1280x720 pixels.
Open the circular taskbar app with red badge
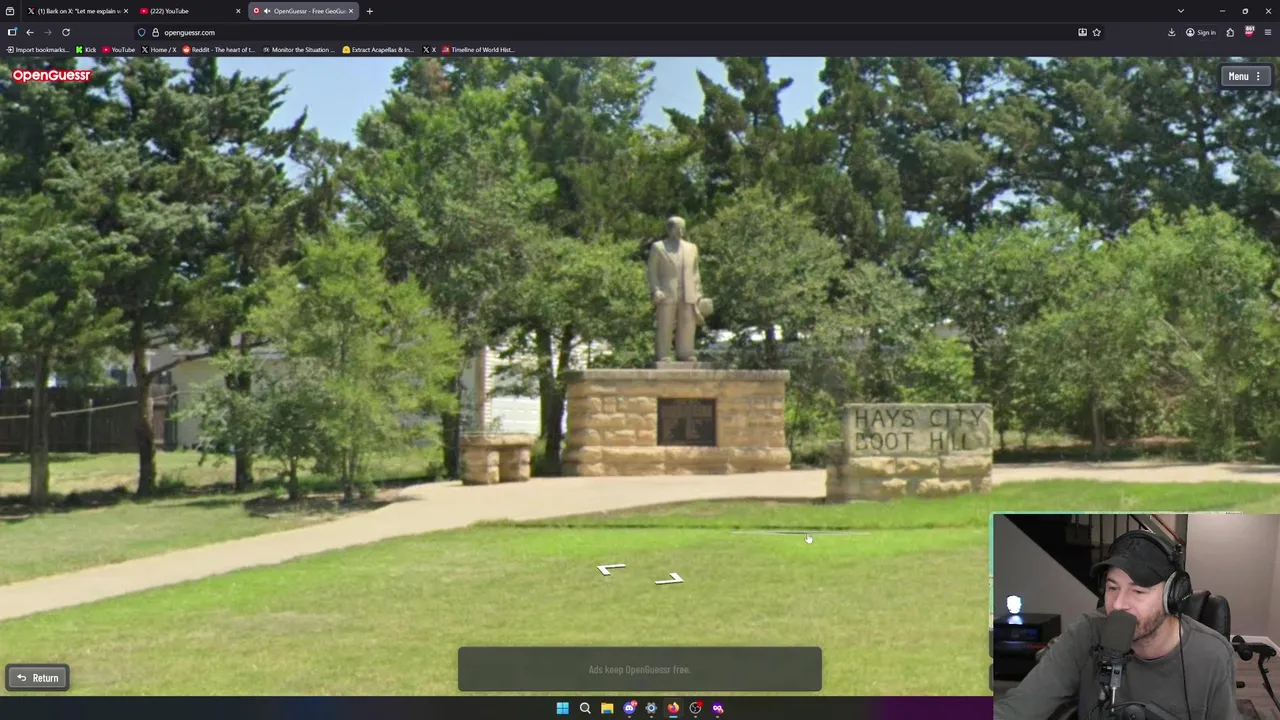[695, 708]
